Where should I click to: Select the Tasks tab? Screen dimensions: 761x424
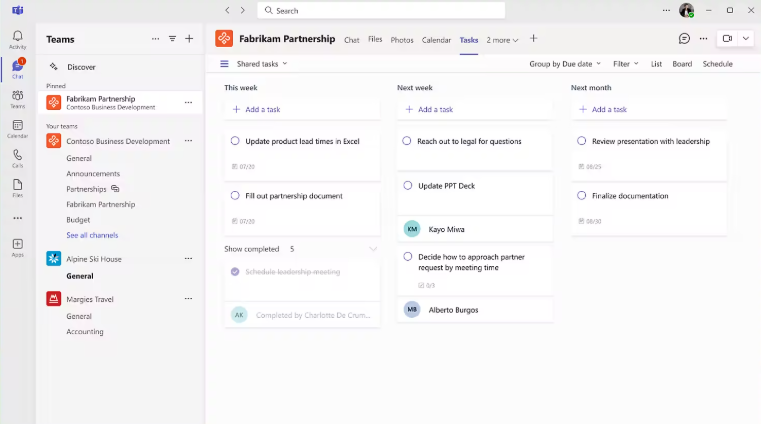click(469, 40)
